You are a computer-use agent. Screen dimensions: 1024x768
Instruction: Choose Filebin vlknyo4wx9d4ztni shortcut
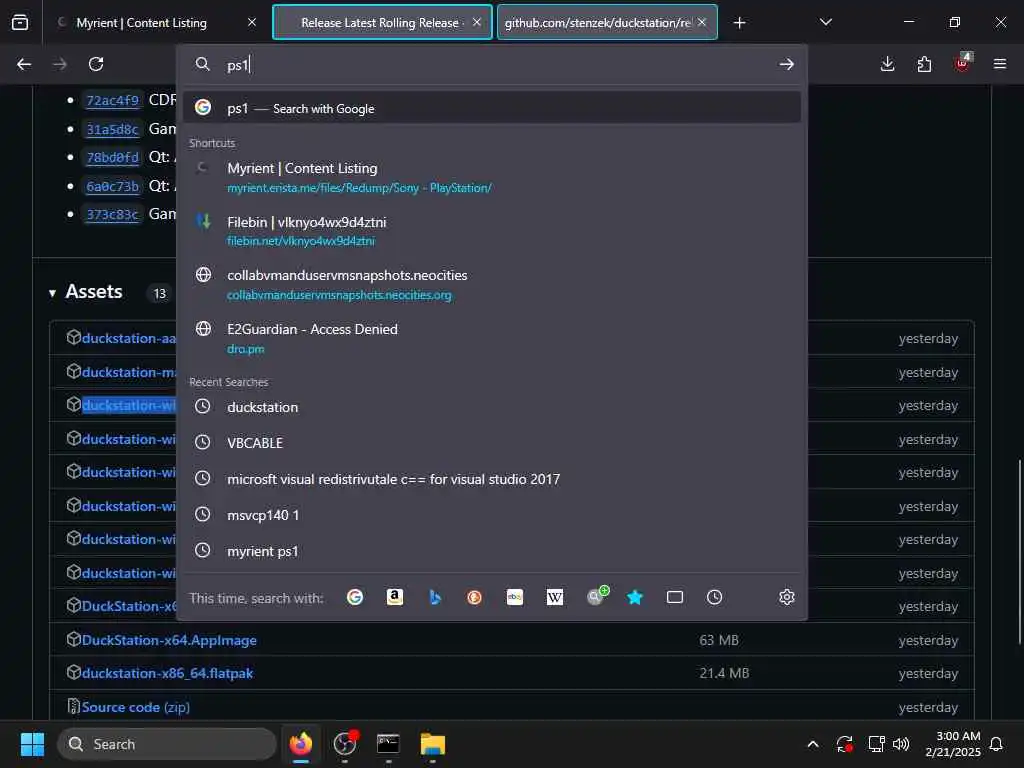492,231
